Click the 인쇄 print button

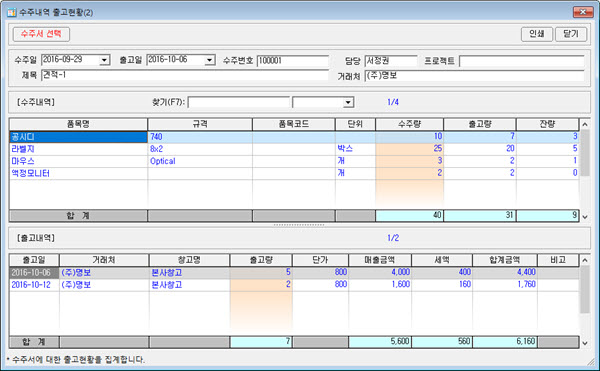pos(536,34)
